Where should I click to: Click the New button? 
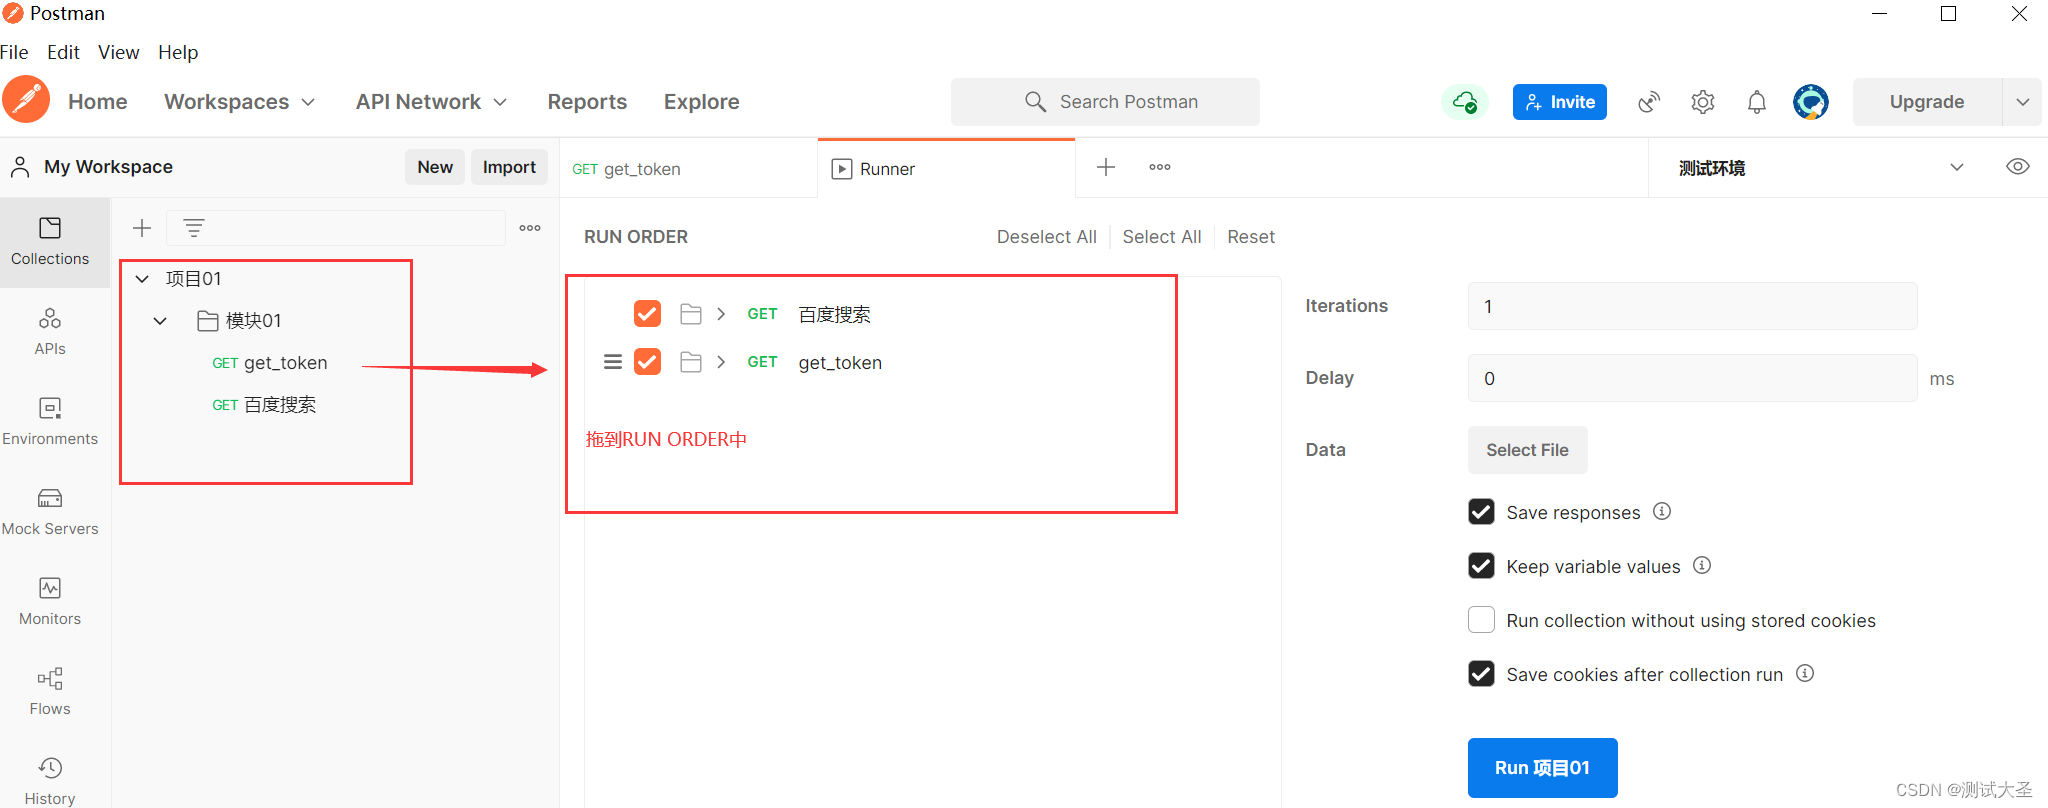(x=435, y=167)
